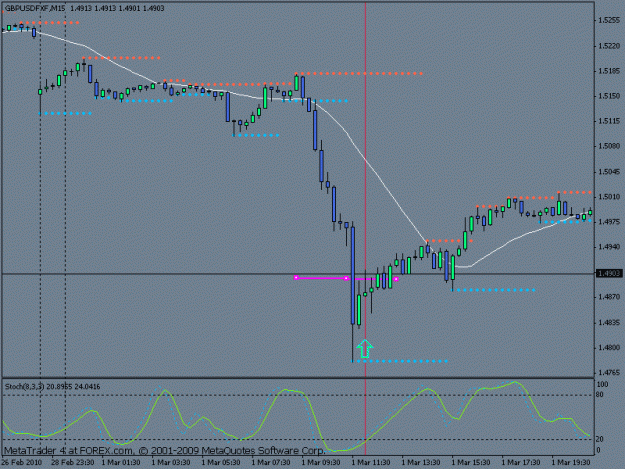Click the 1 Mar 19:30 time label

(571, 463)
